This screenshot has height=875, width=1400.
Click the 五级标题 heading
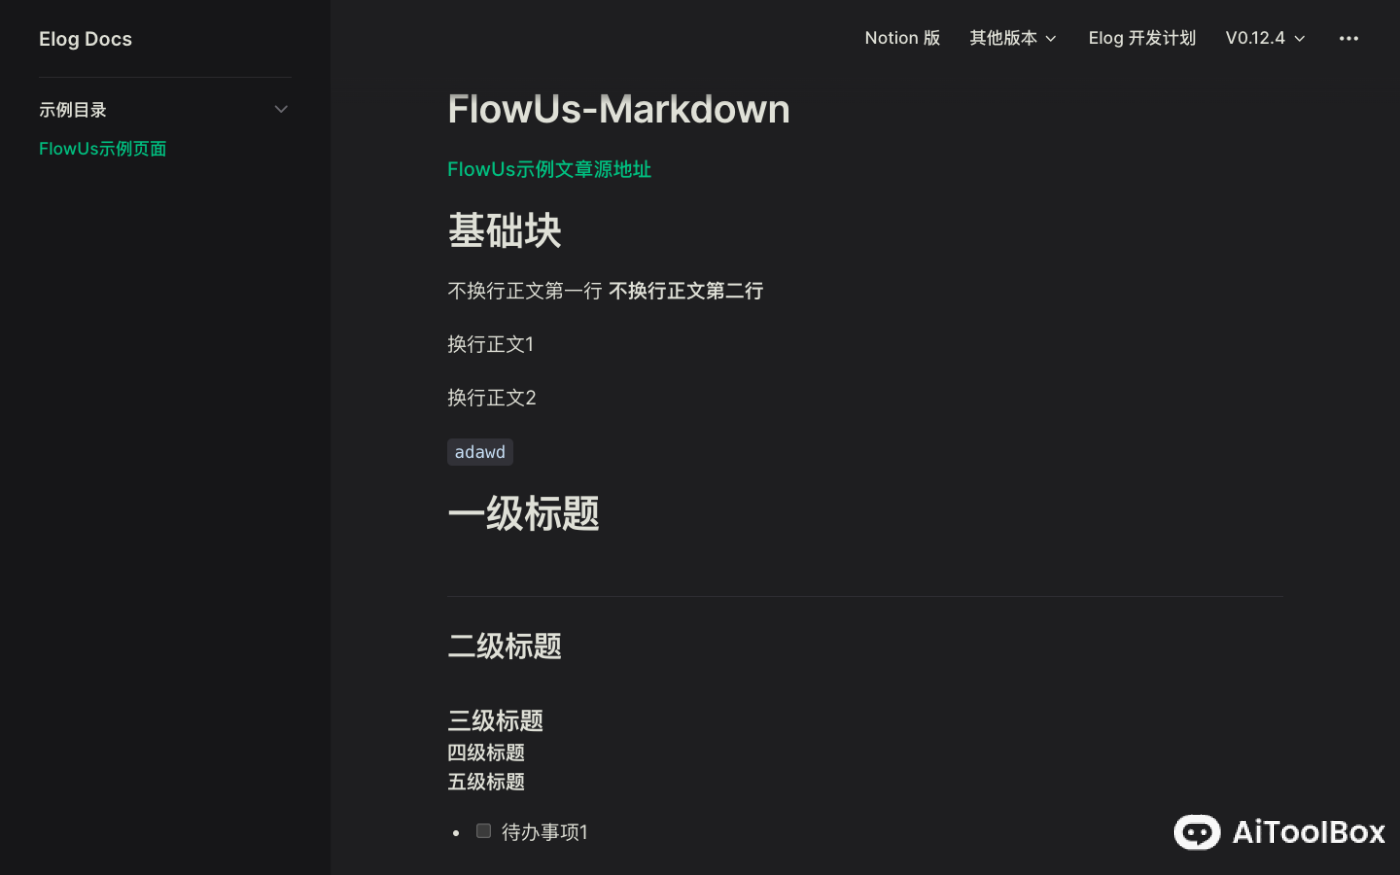coord(486,781)
